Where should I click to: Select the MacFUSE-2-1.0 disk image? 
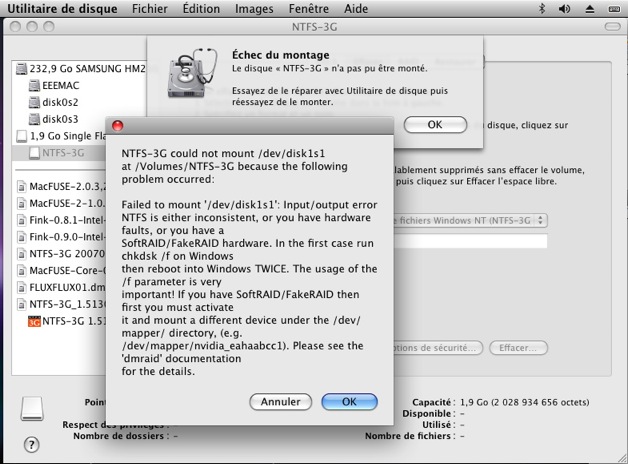pos(61,203)
